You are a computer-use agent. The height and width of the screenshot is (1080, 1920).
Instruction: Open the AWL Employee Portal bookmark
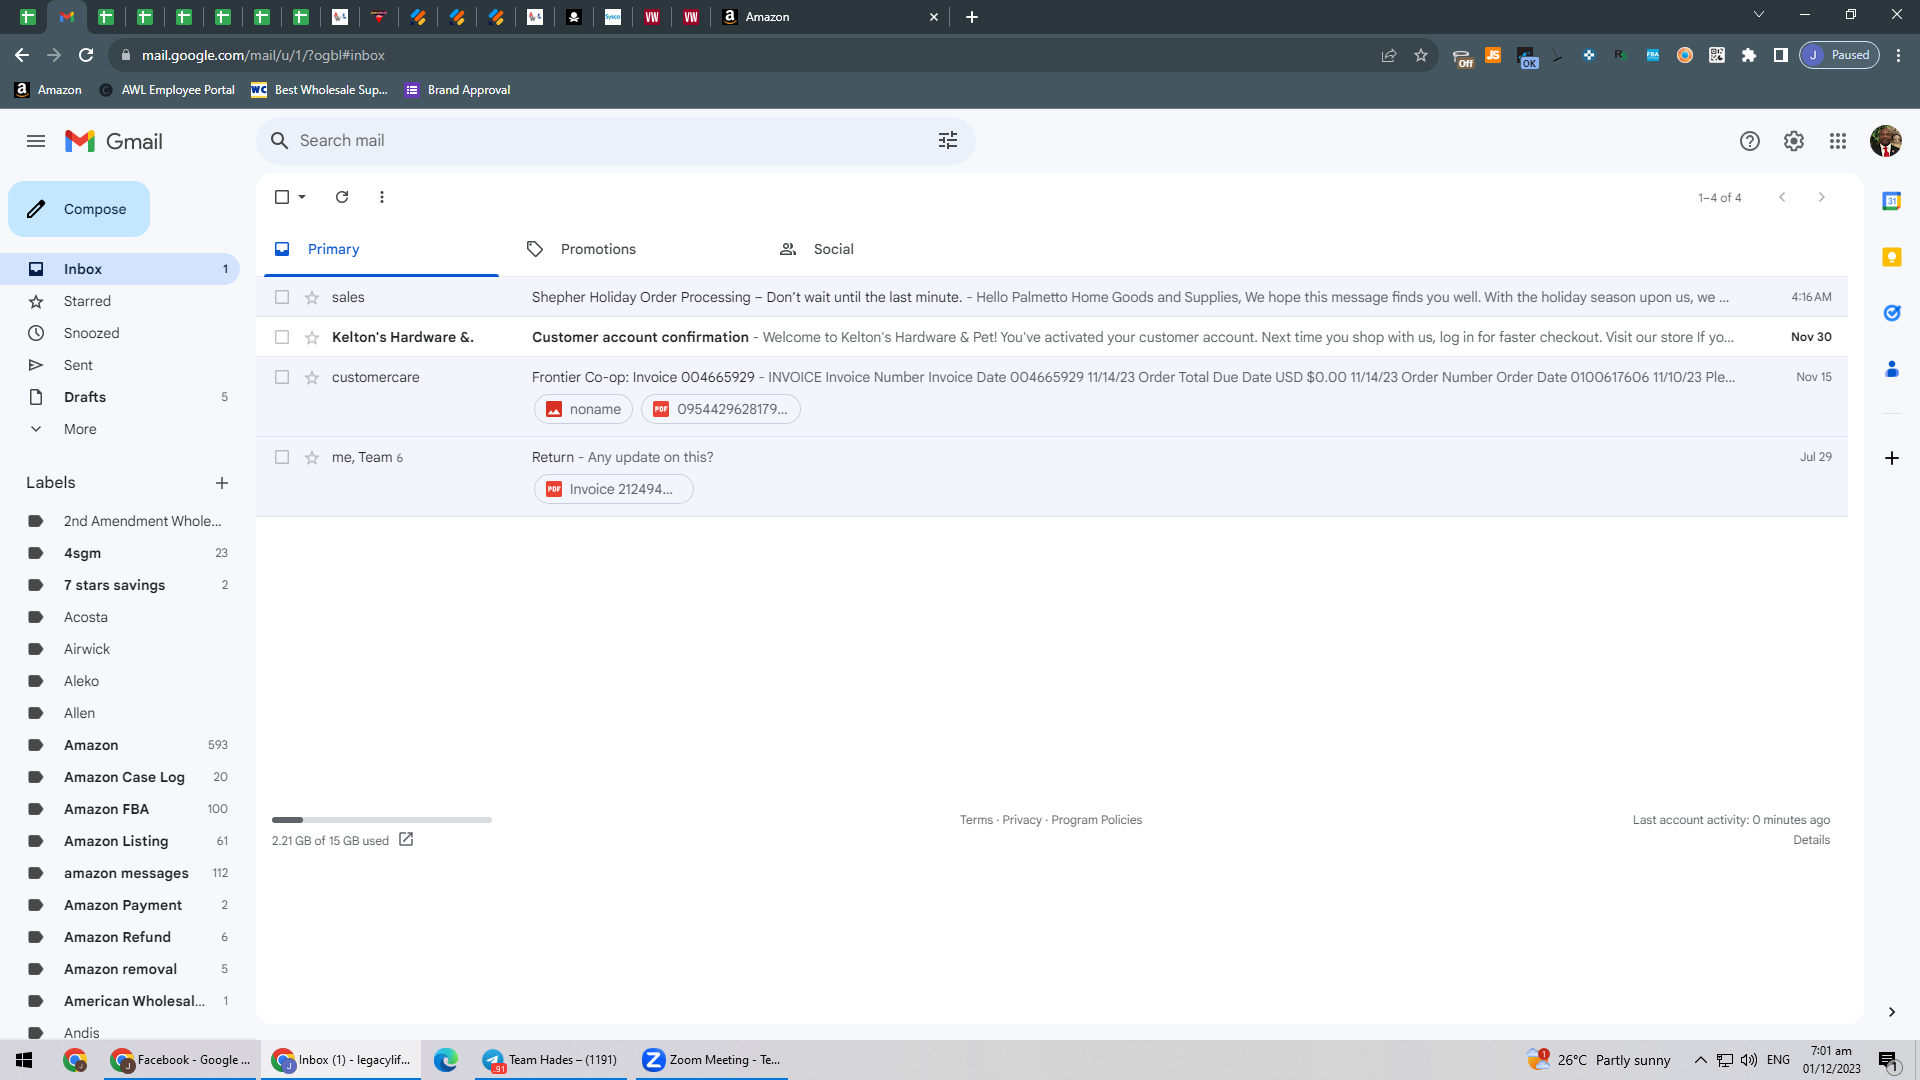167,90
